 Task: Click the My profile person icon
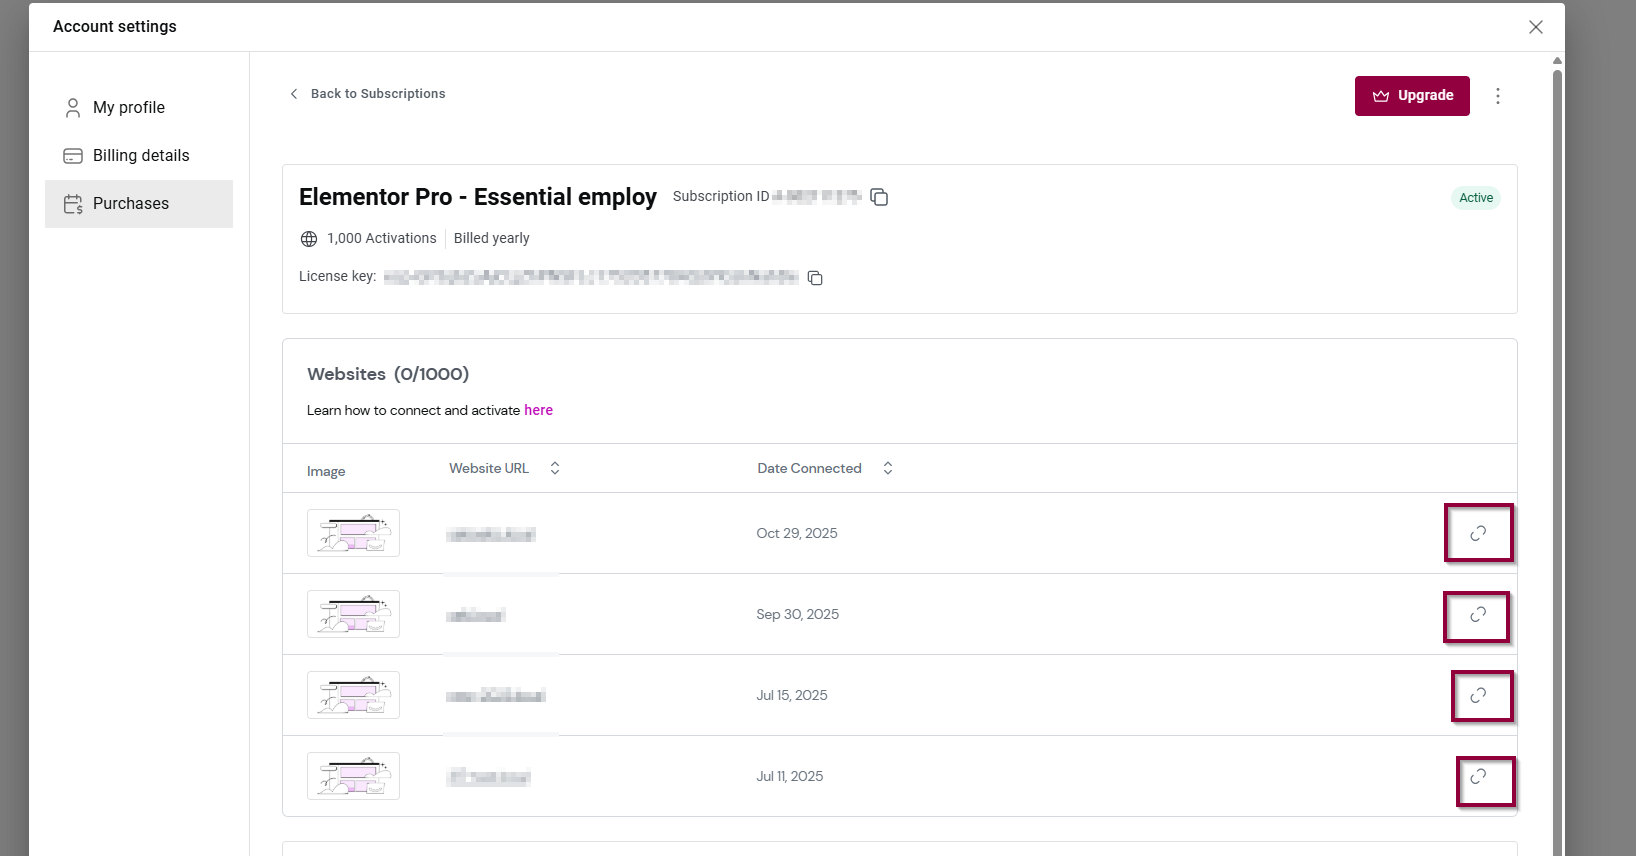coord(71,107)
